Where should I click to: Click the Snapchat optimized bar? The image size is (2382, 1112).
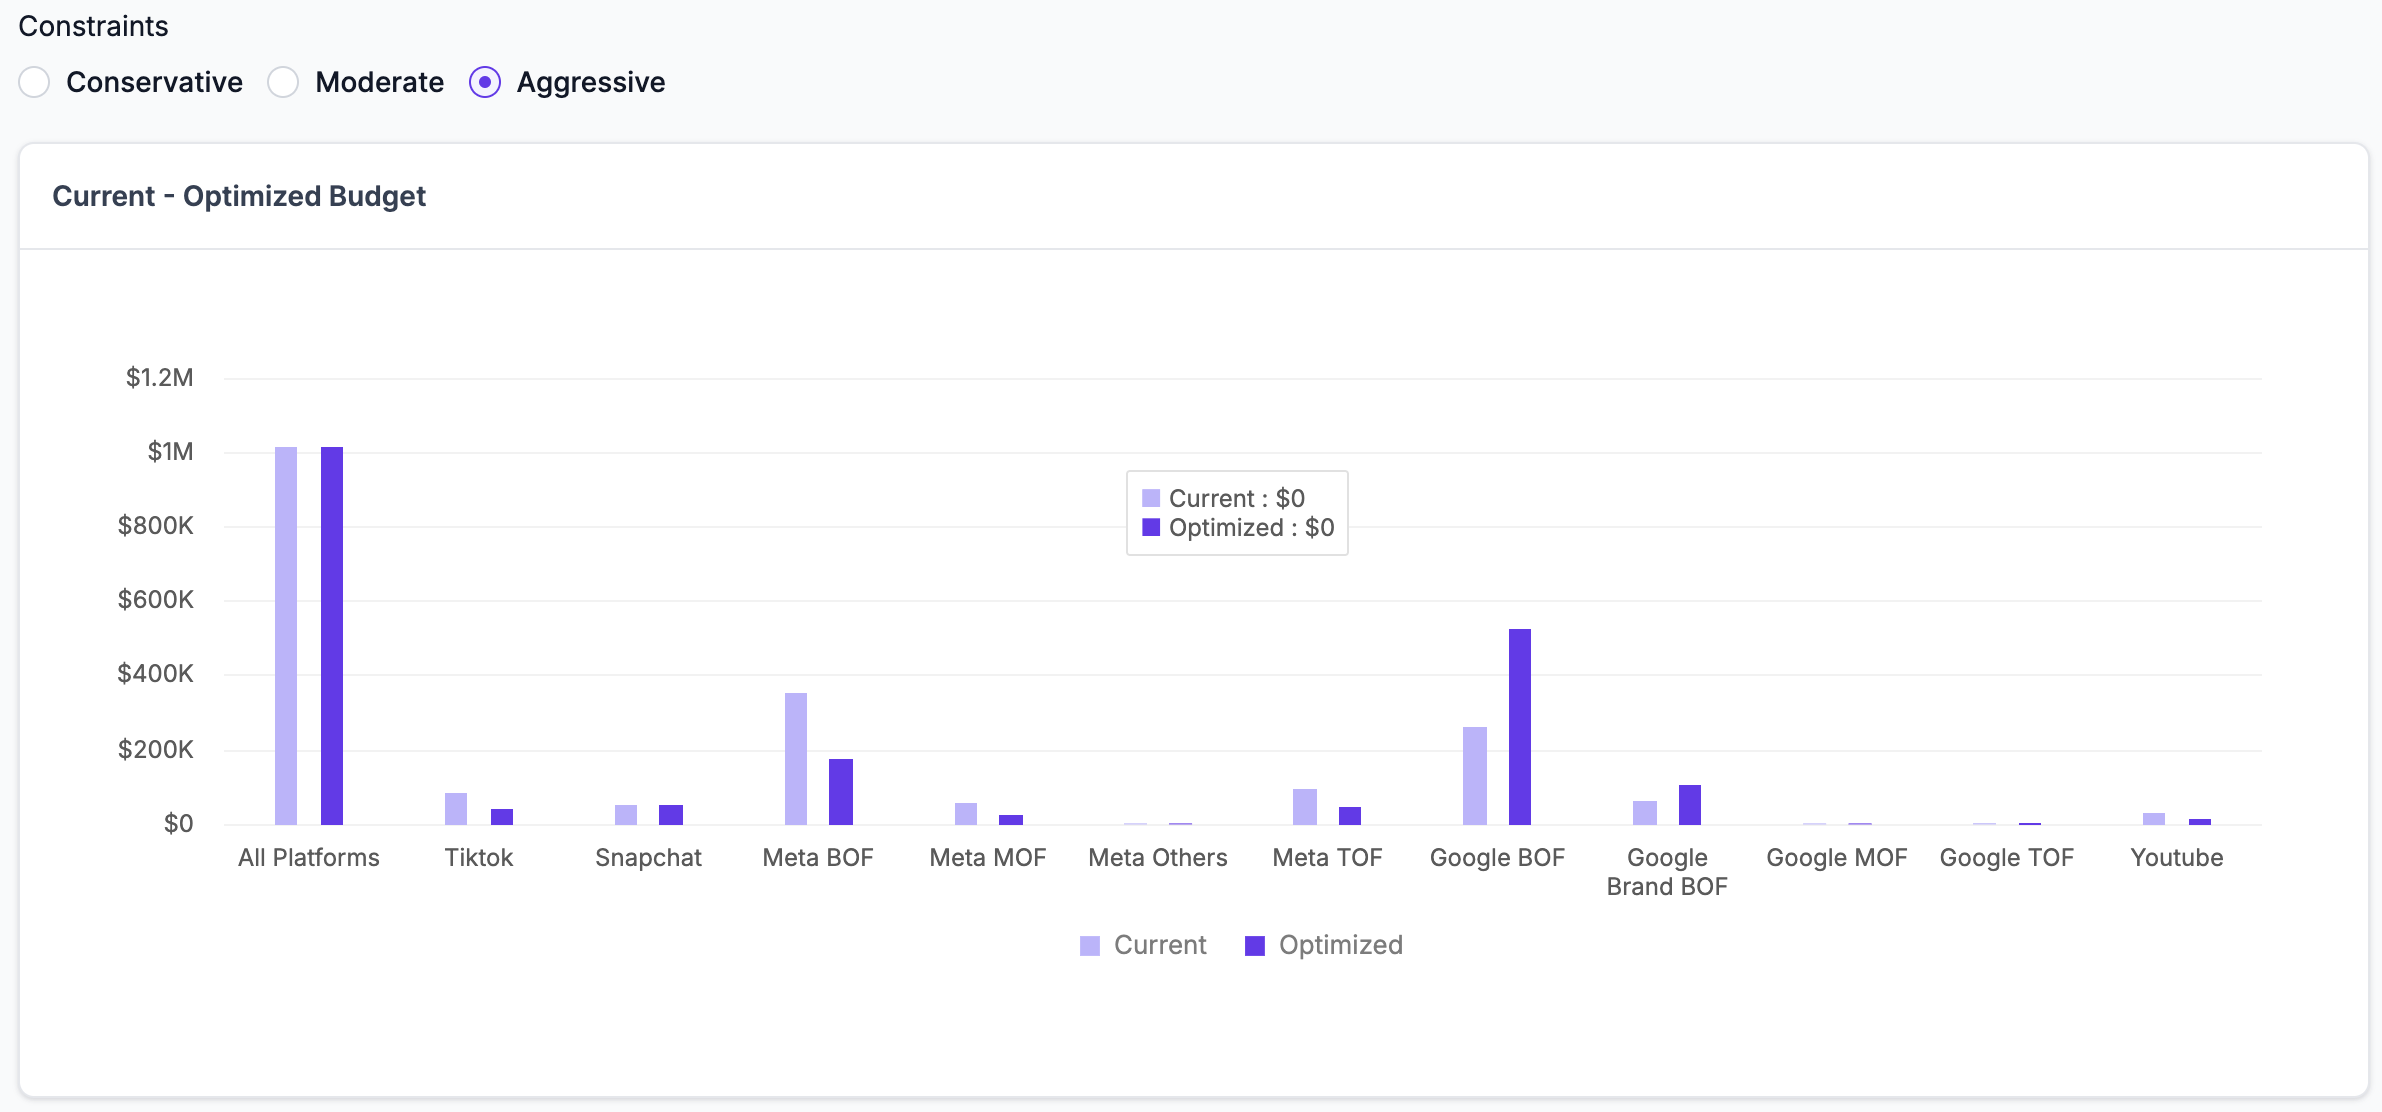click(x=671, y=815)
